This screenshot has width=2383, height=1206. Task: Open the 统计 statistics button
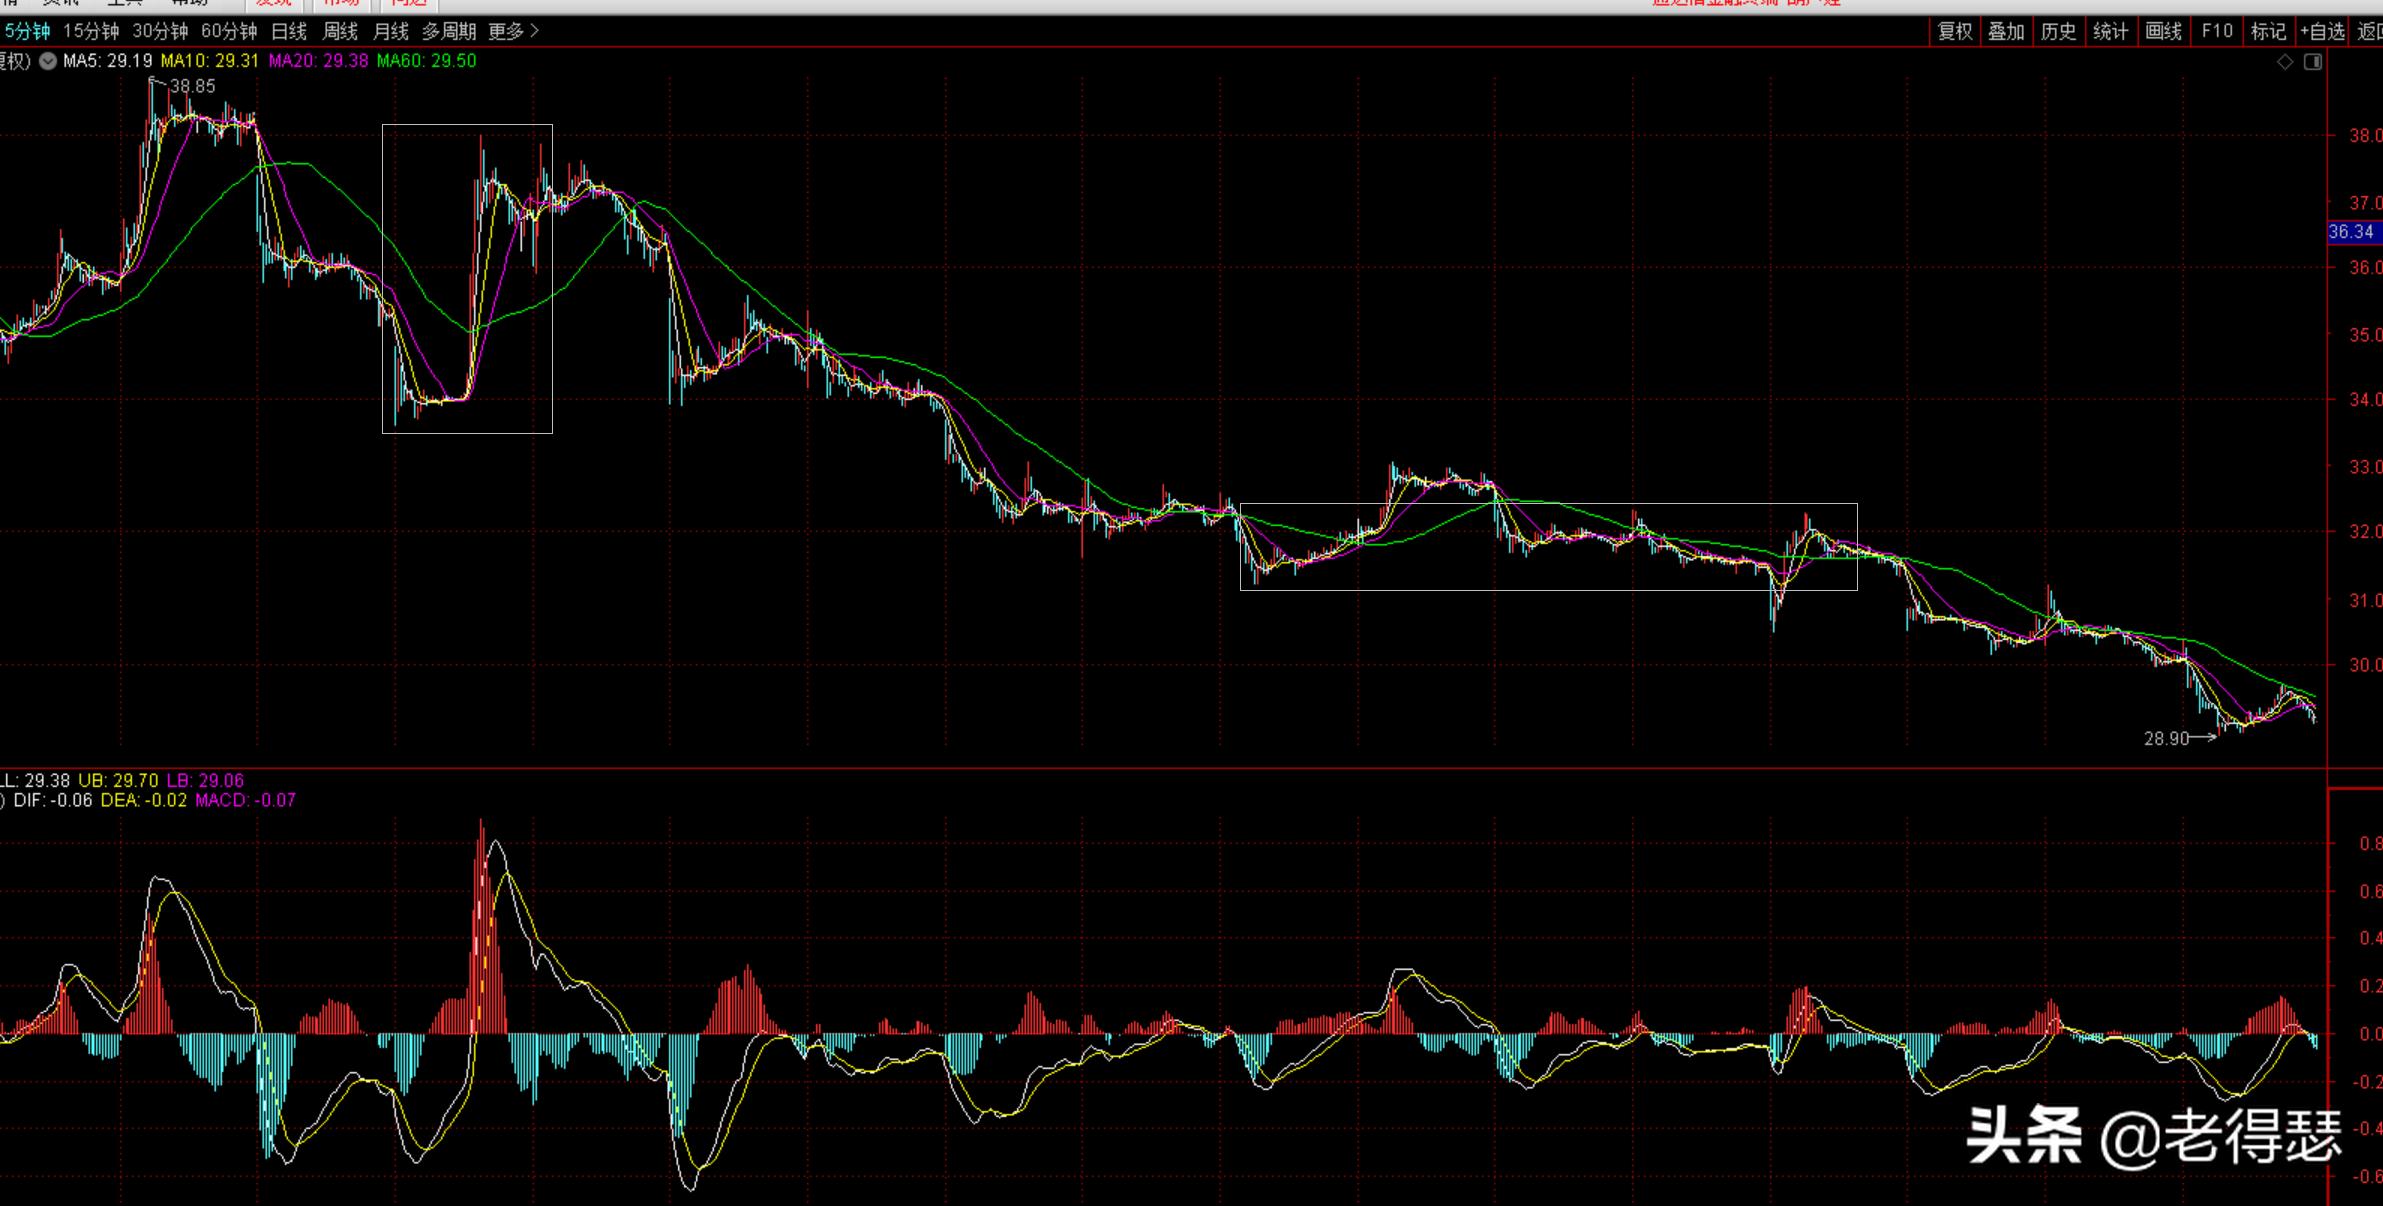click(2110, 32)
